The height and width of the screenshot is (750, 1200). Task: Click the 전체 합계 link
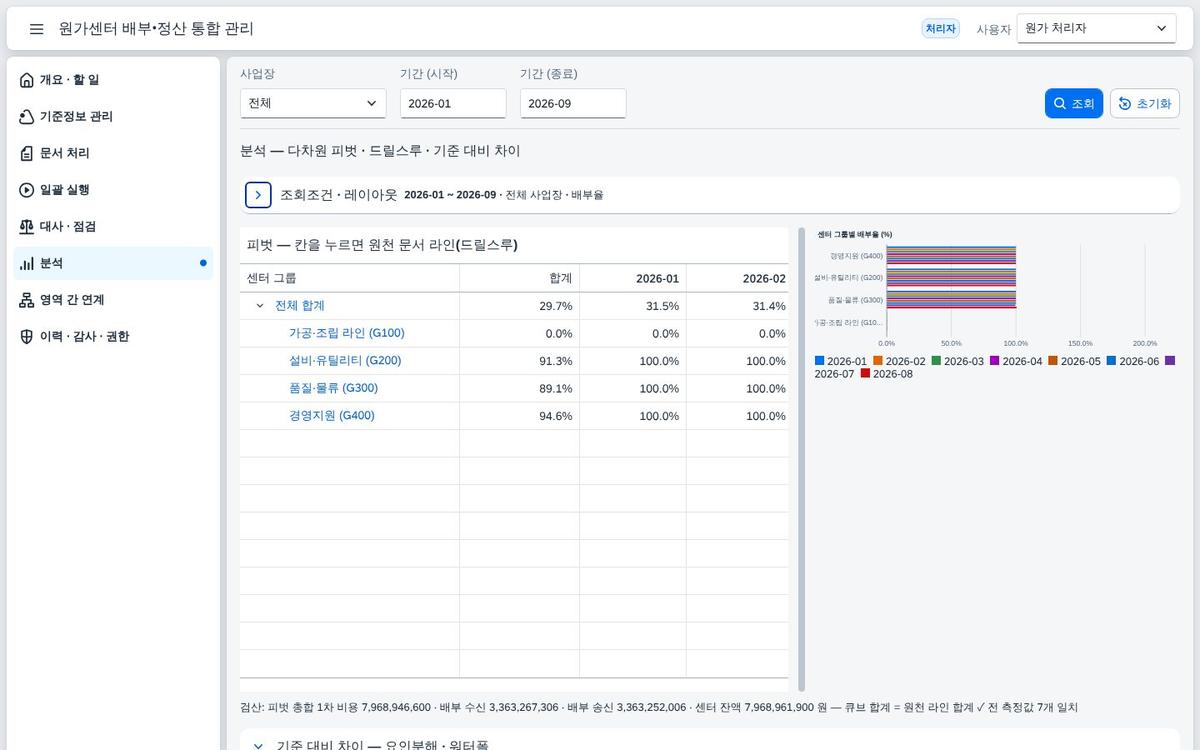pyautogui.click(x=300, y=306)
